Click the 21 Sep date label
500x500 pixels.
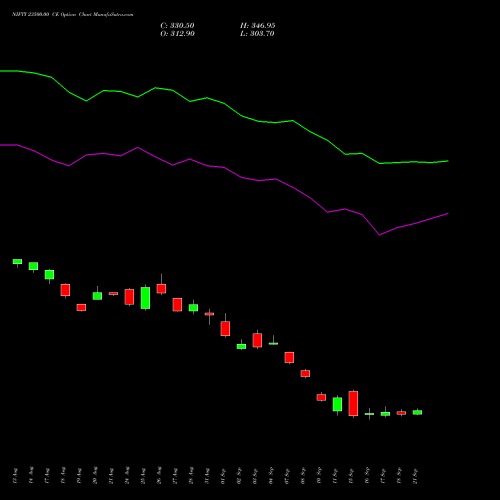point(415,476)
